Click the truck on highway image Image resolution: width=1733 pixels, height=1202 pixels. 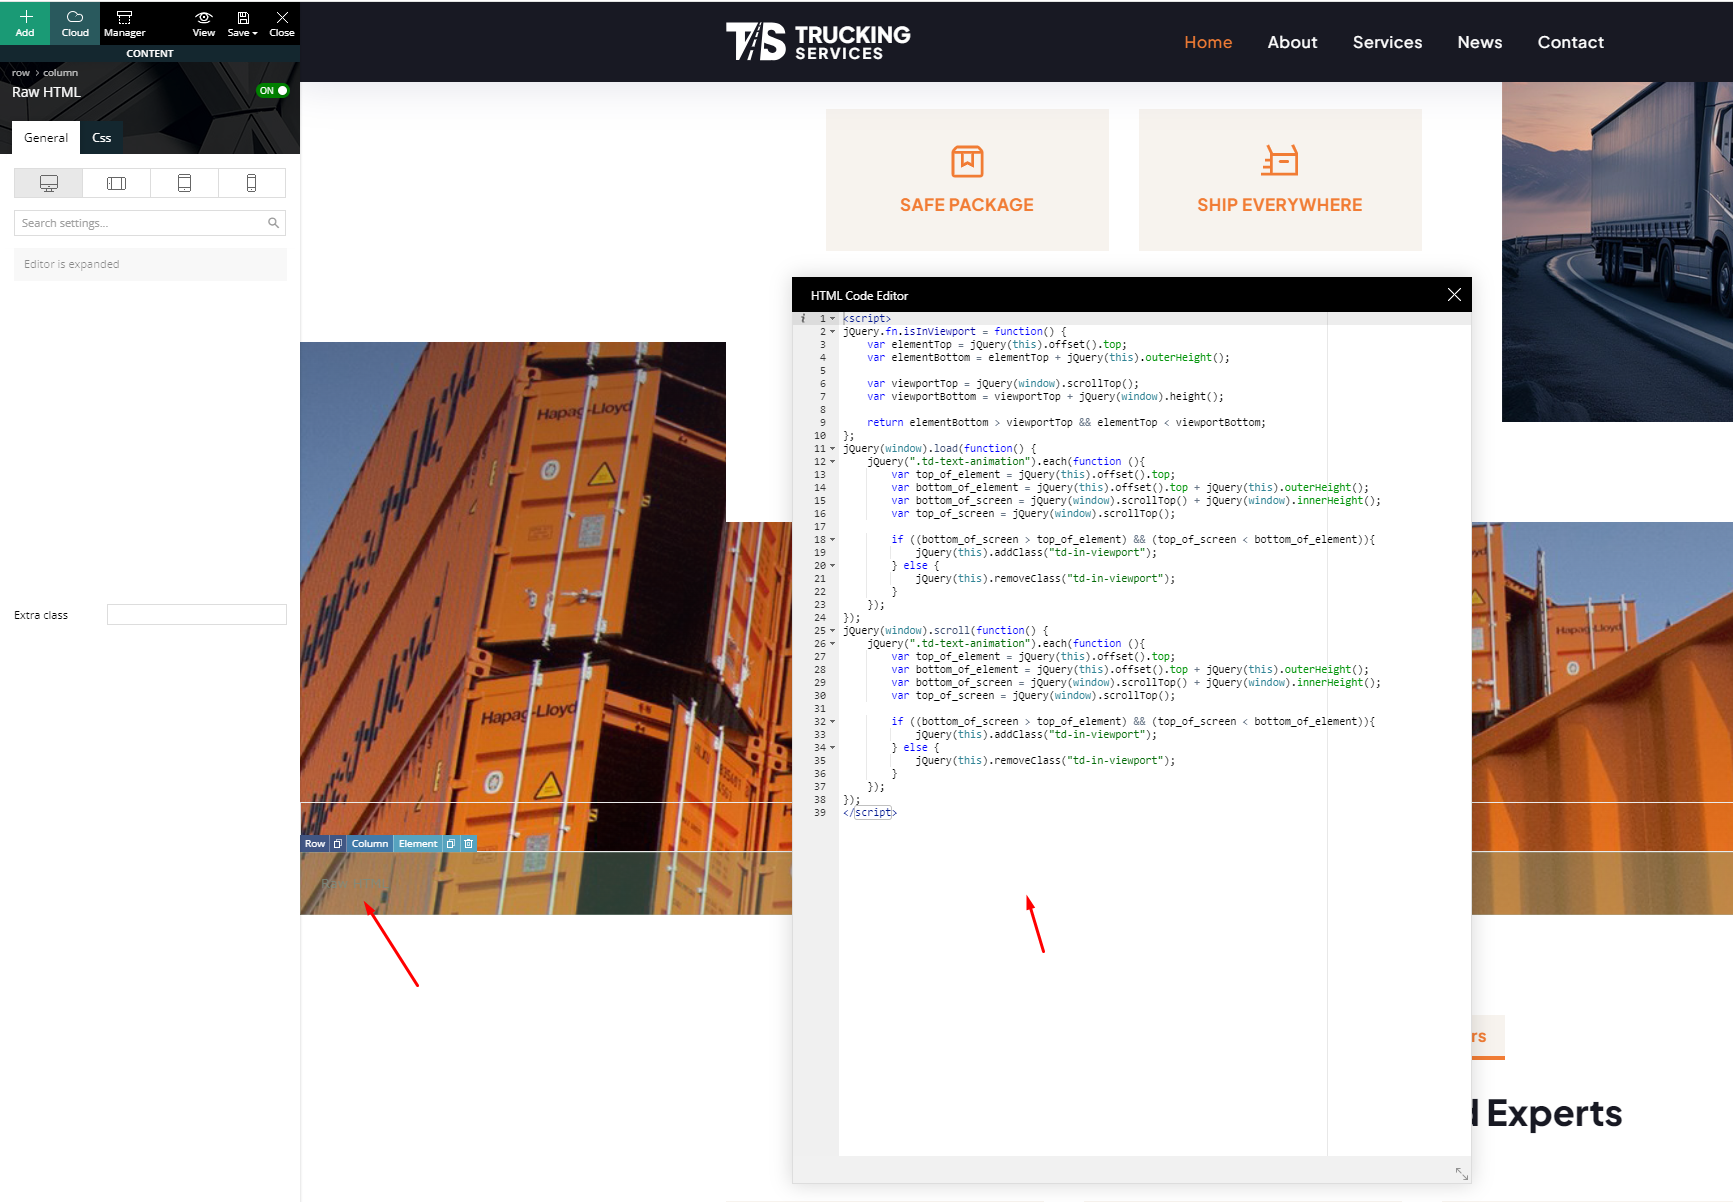click(x=1617, y=252)
